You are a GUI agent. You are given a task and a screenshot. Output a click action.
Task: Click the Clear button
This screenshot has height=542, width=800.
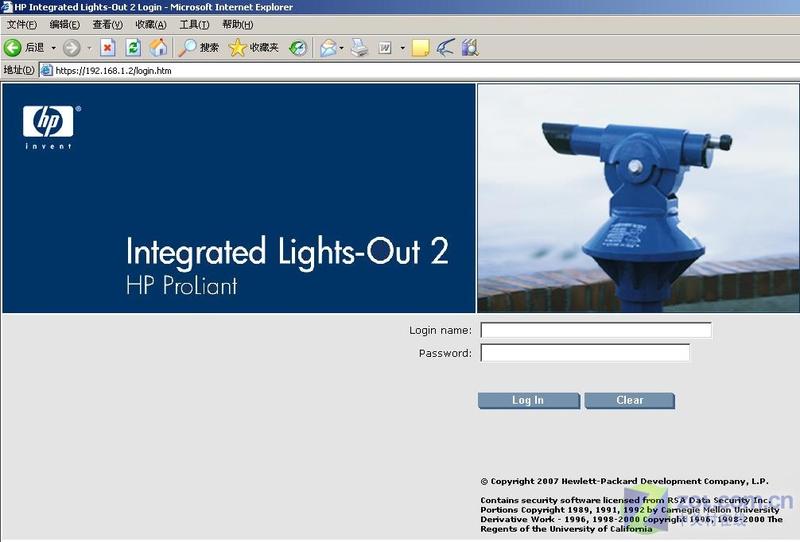(630, 401)
